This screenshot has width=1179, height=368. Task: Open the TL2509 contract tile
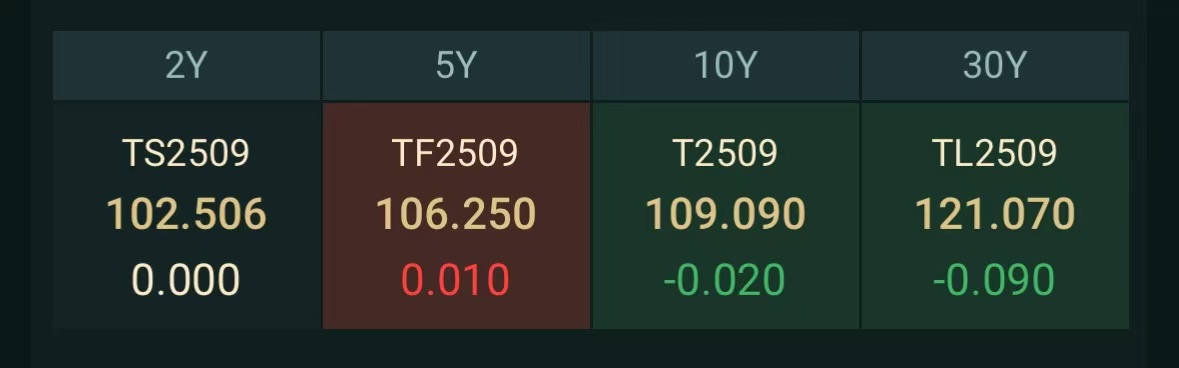[x=995, y=215]
